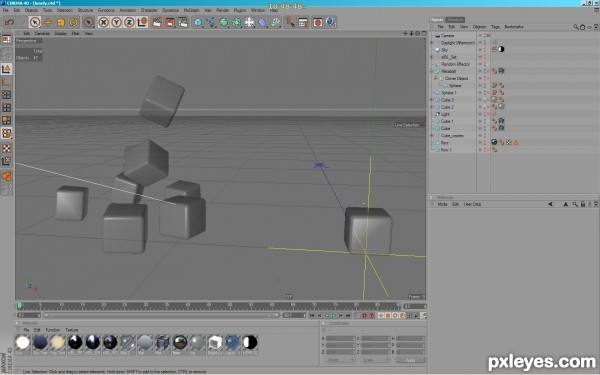Screen dimensions: 600x375
Task: Select the Sky object
Action: (x=444, y=50)
